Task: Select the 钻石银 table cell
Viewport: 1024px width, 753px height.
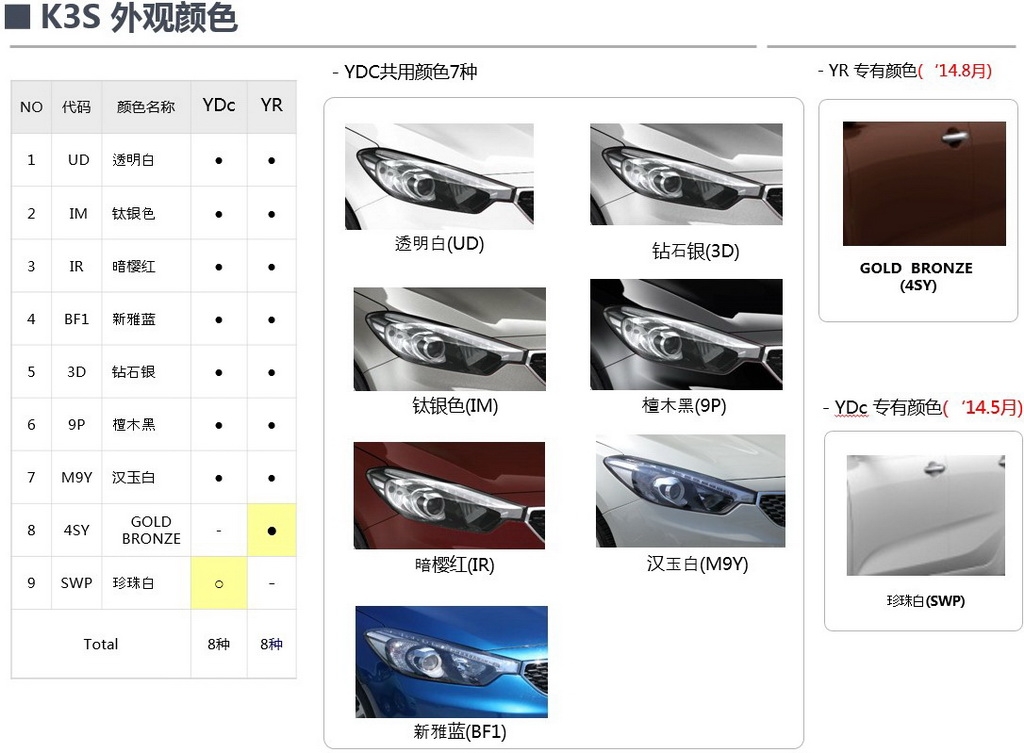Action: tap(146, 372)
